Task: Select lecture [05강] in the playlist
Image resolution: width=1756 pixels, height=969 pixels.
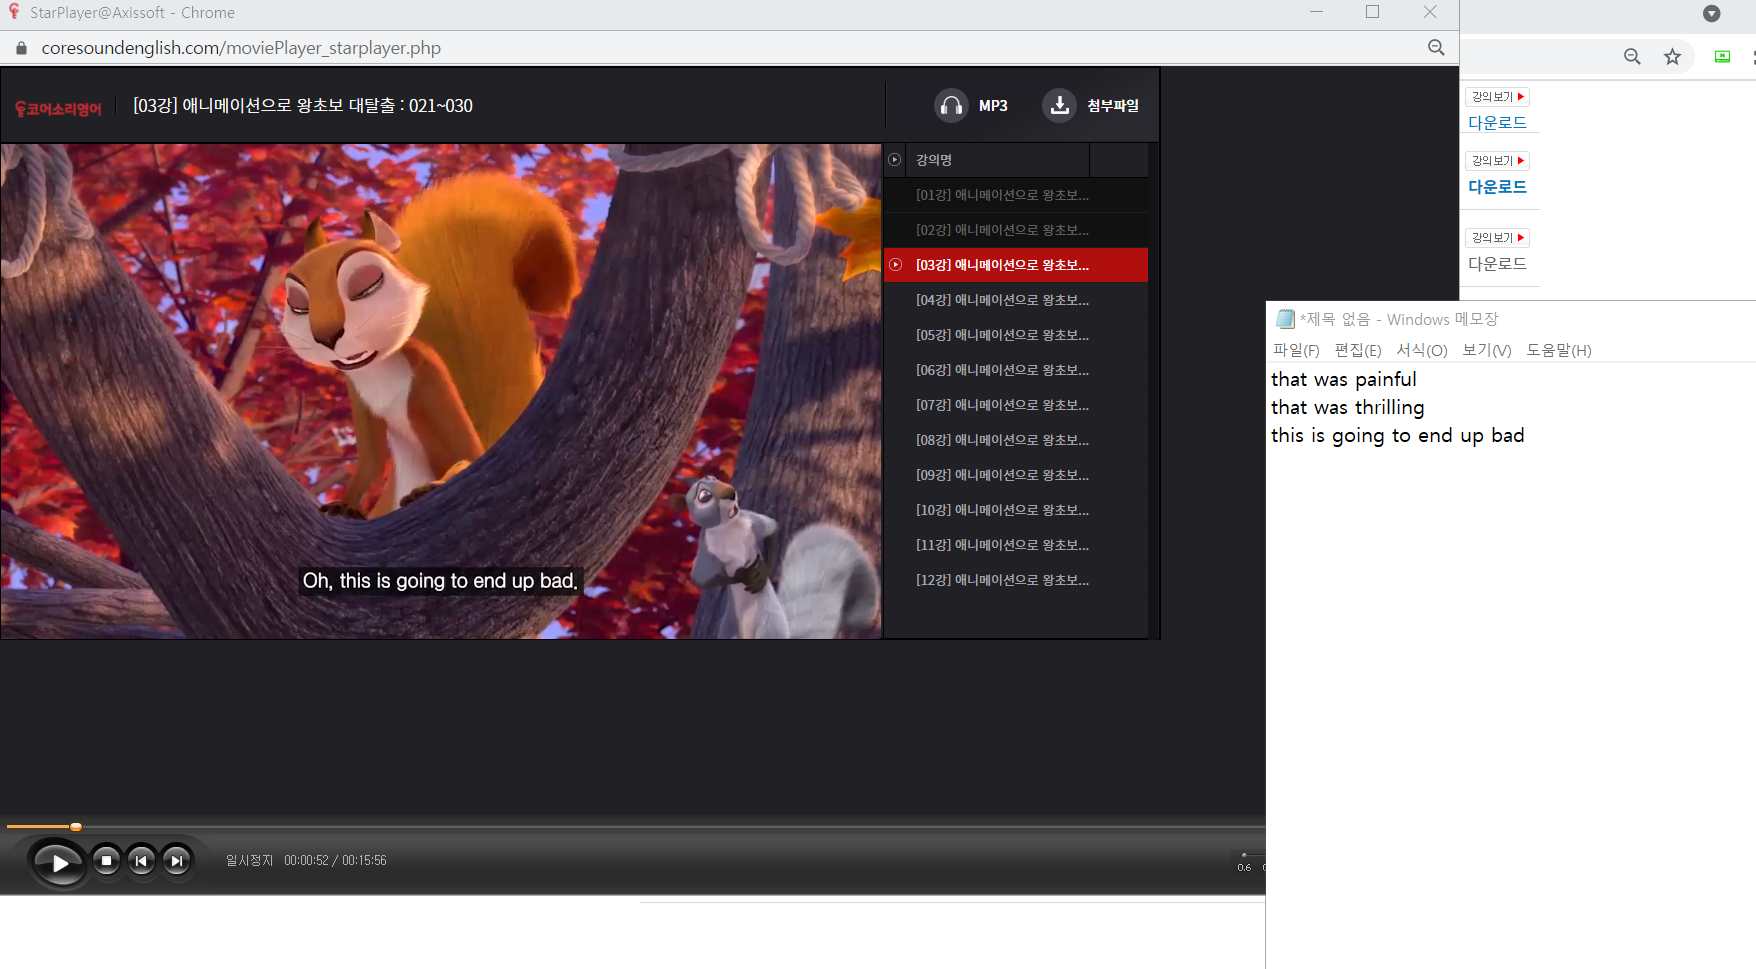Action: point(1016,335)
